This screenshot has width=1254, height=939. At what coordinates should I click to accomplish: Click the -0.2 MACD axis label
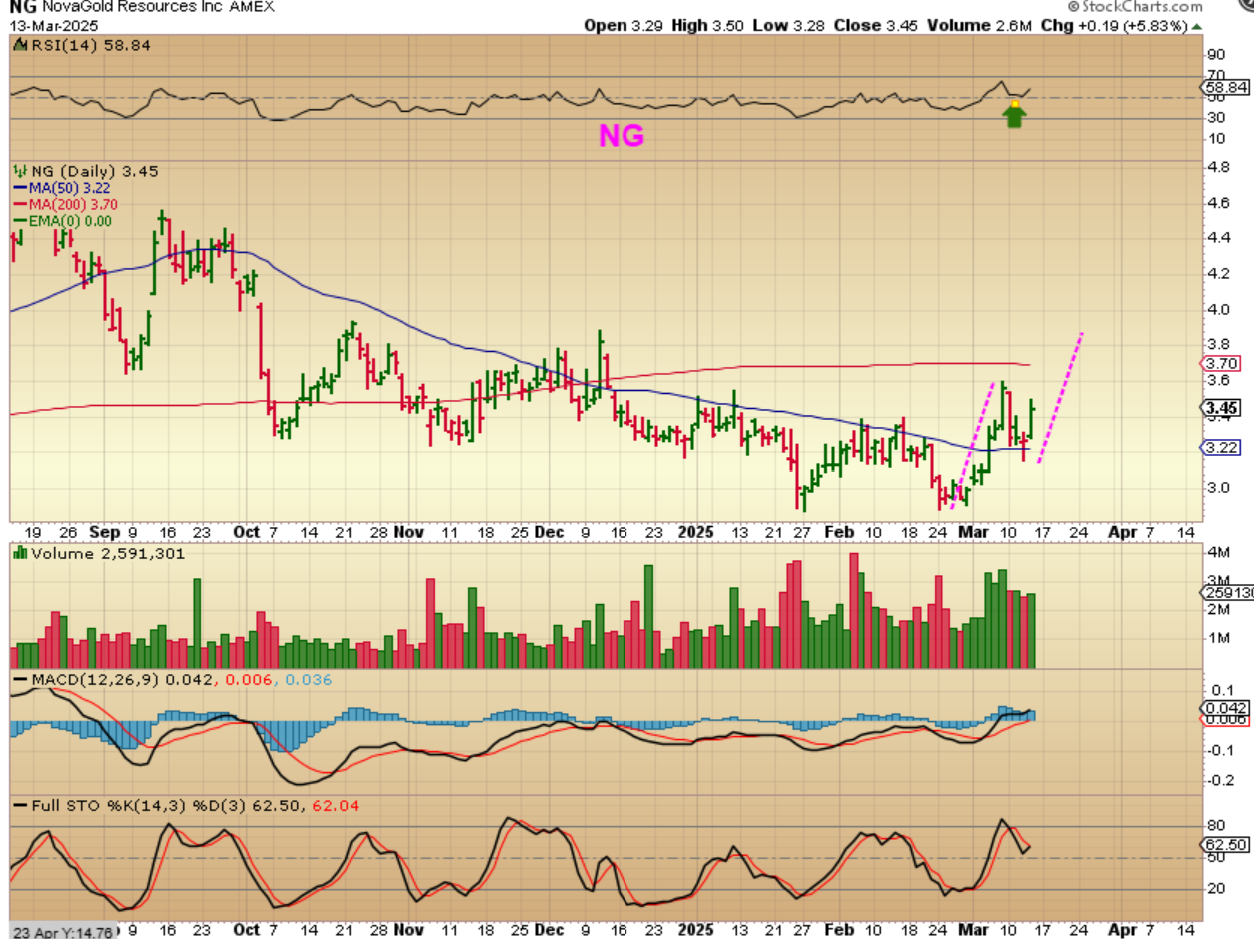pyautogui.click(x=1220, y=781)
